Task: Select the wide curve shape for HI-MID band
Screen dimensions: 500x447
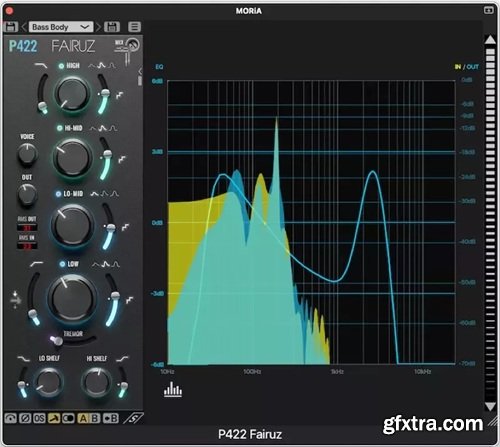Action: 93,128
